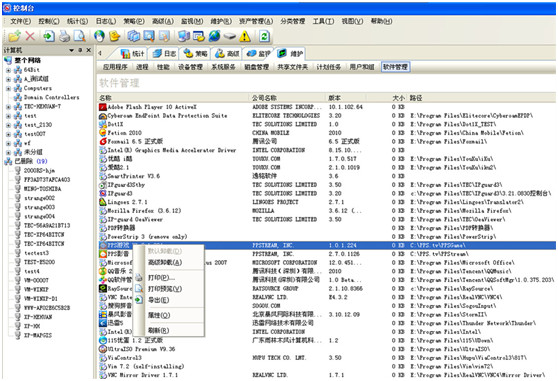Select the Mozilla Firefox (3.6.12) row

click(x=326, y=211)
